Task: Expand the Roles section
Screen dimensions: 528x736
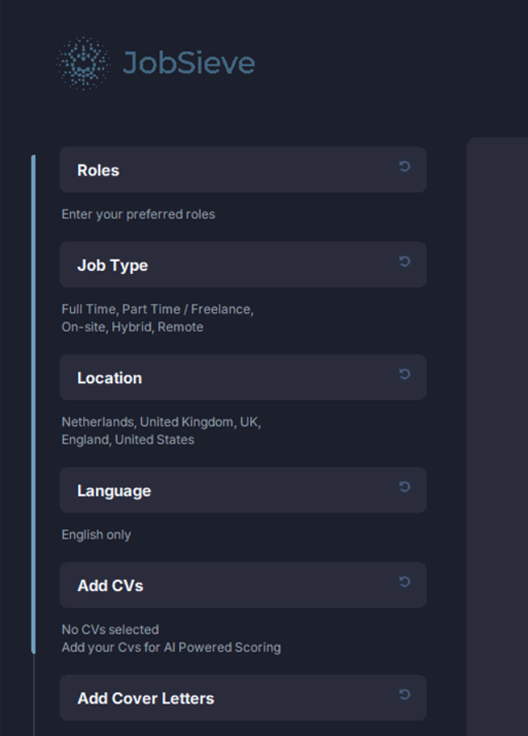Action: pos(243,169)
